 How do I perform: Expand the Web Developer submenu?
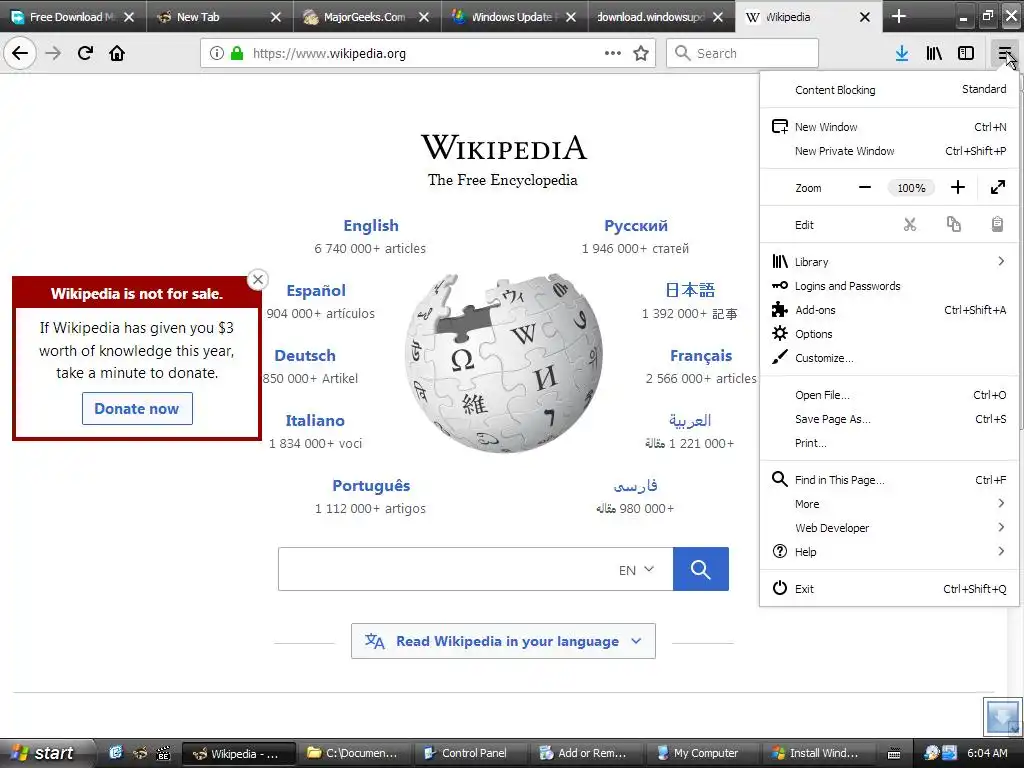tap(889, 528)
